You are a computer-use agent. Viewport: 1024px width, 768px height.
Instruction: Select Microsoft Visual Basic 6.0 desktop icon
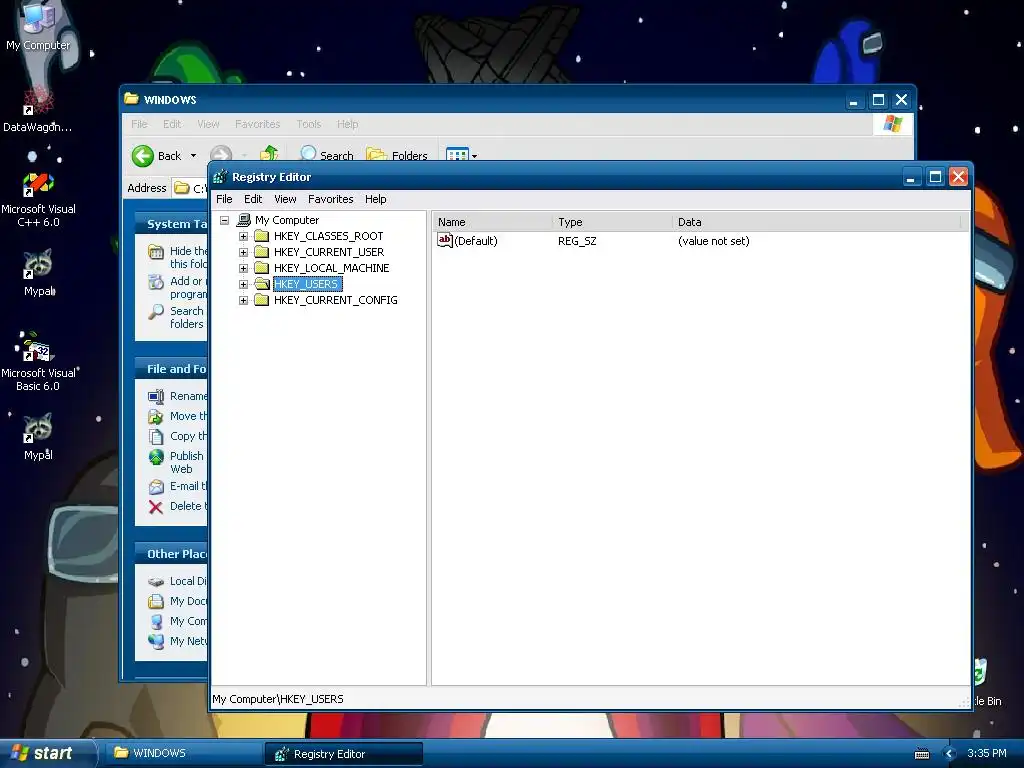pyautogui.click(x=38, y=362)
